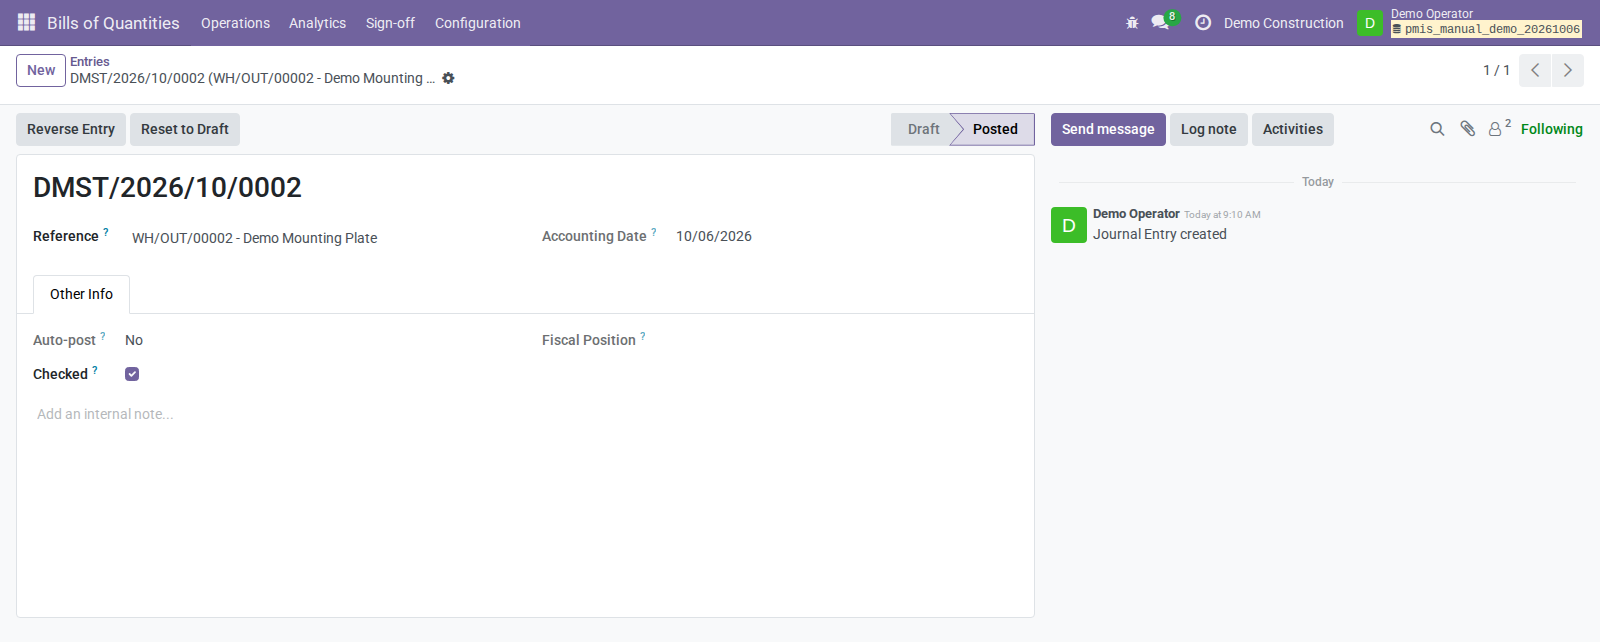
Task: Show the followers list icon
Action: pos(1499,128)
